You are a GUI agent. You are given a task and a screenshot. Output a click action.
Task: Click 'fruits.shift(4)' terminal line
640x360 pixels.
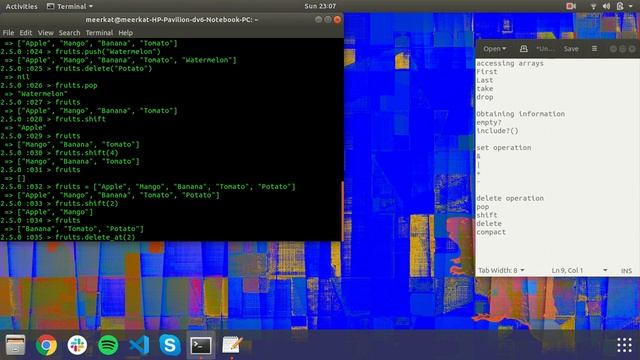coord(59,153)
